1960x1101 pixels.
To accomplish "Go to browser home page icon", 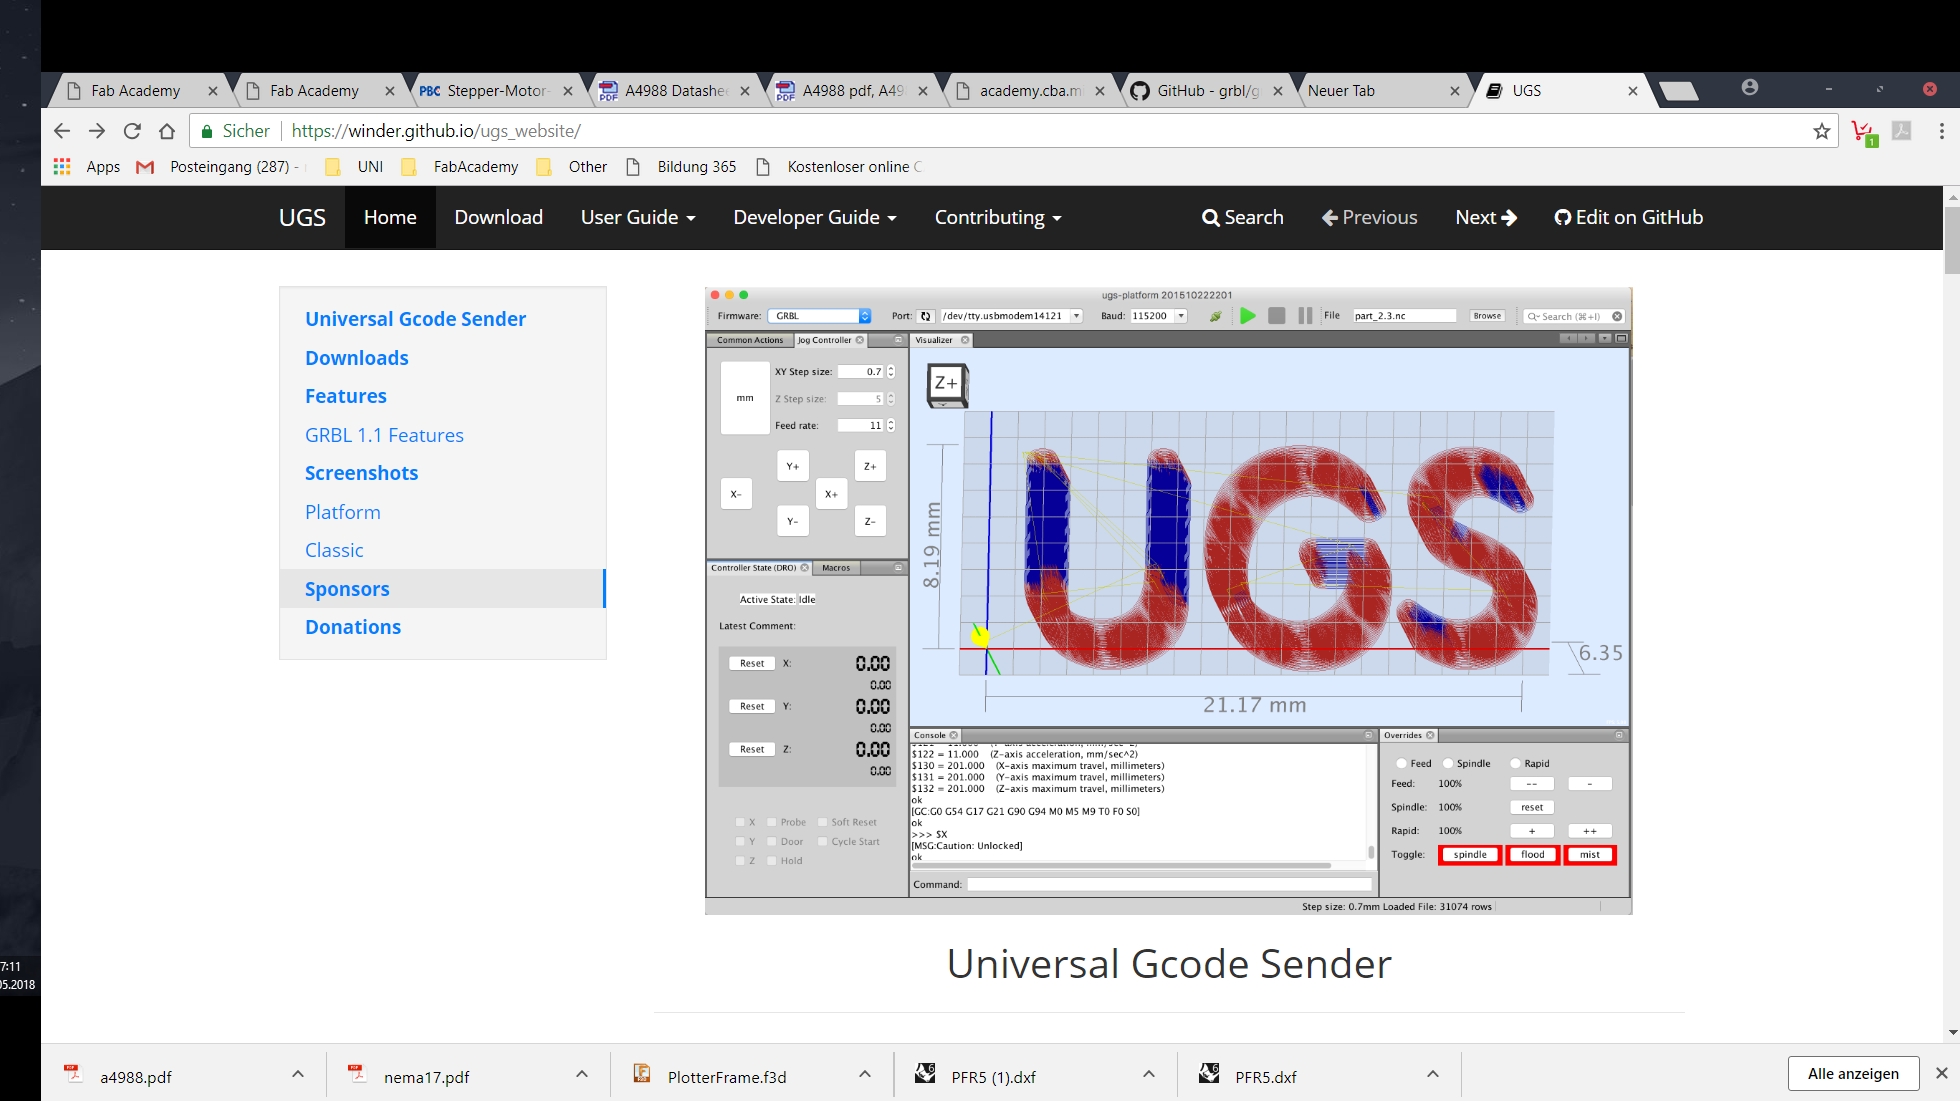I will click(167, 131).
